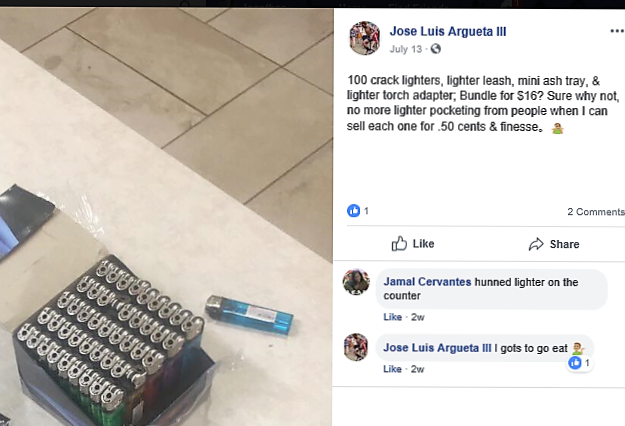Click 2w timestamp under Jose's comment
Viewport: 625px width, 426px height.
[x=418, y=369]
